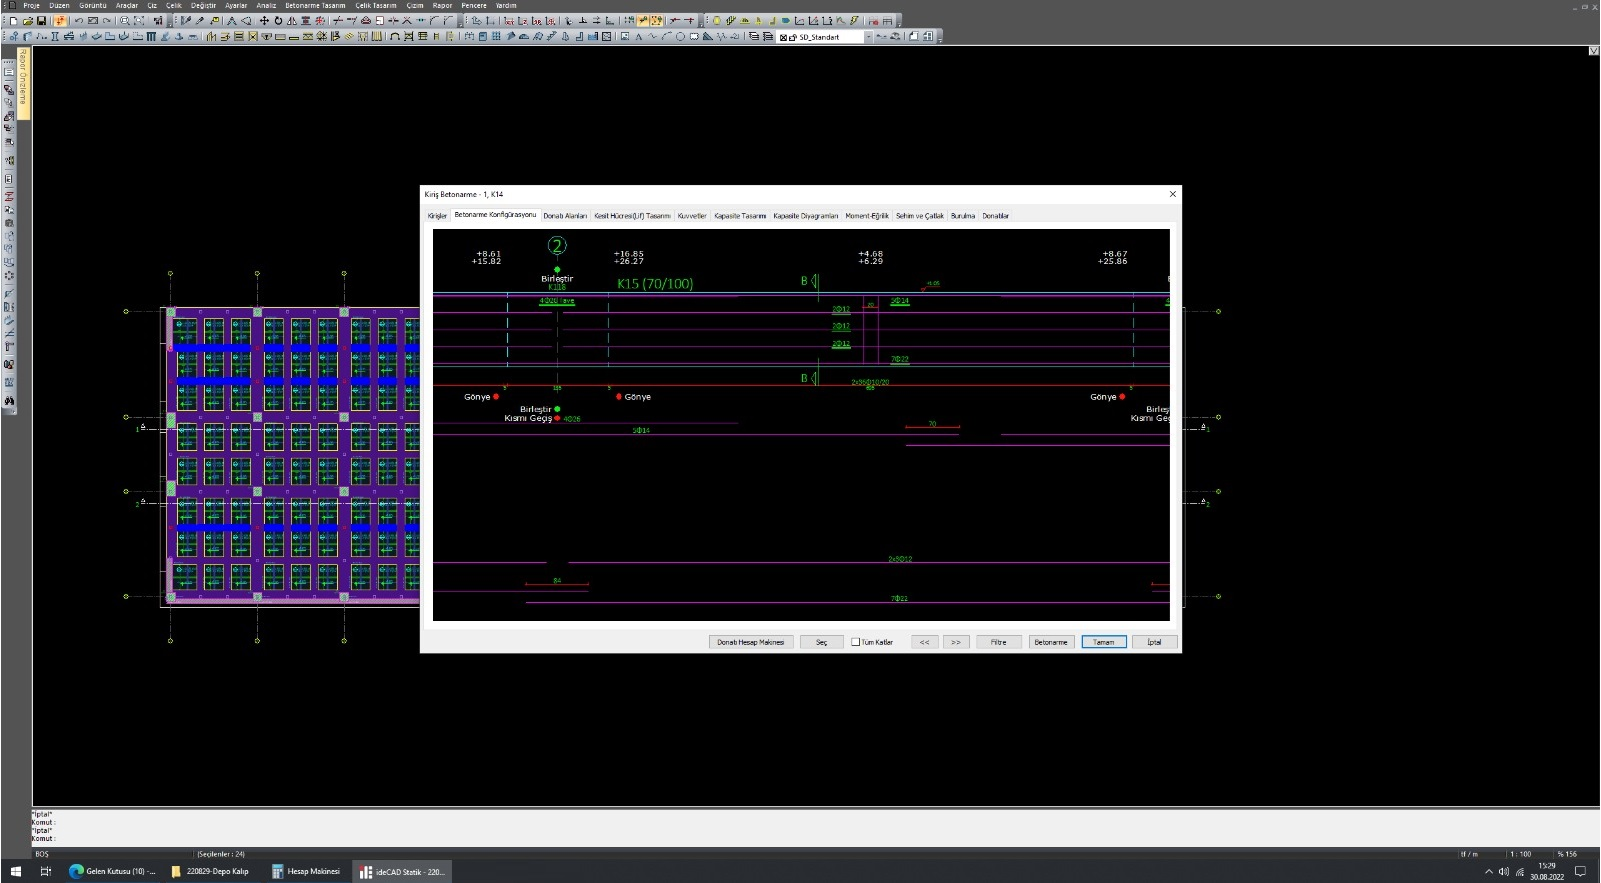Open the Windows Start menu
1601x883 pixels.
15,871
